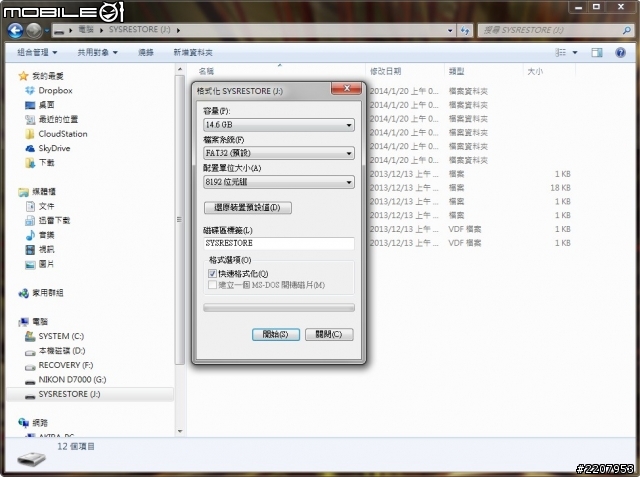Open the 檔案系統 FAT32 dropdown

coord(279,153)
